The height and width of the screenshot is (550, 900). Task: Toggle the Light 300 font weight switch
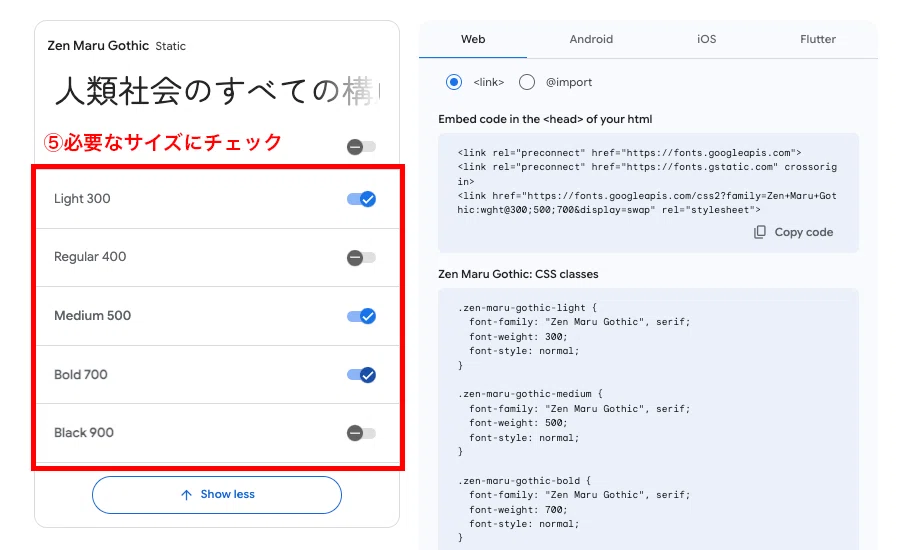[361, 199]
